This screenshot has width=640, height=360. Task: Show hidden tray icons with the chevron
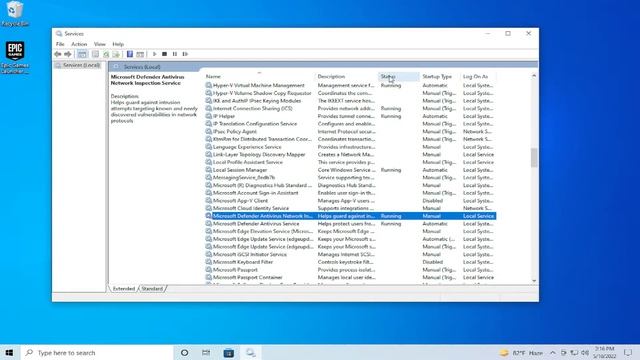click(x=553, y=353)
